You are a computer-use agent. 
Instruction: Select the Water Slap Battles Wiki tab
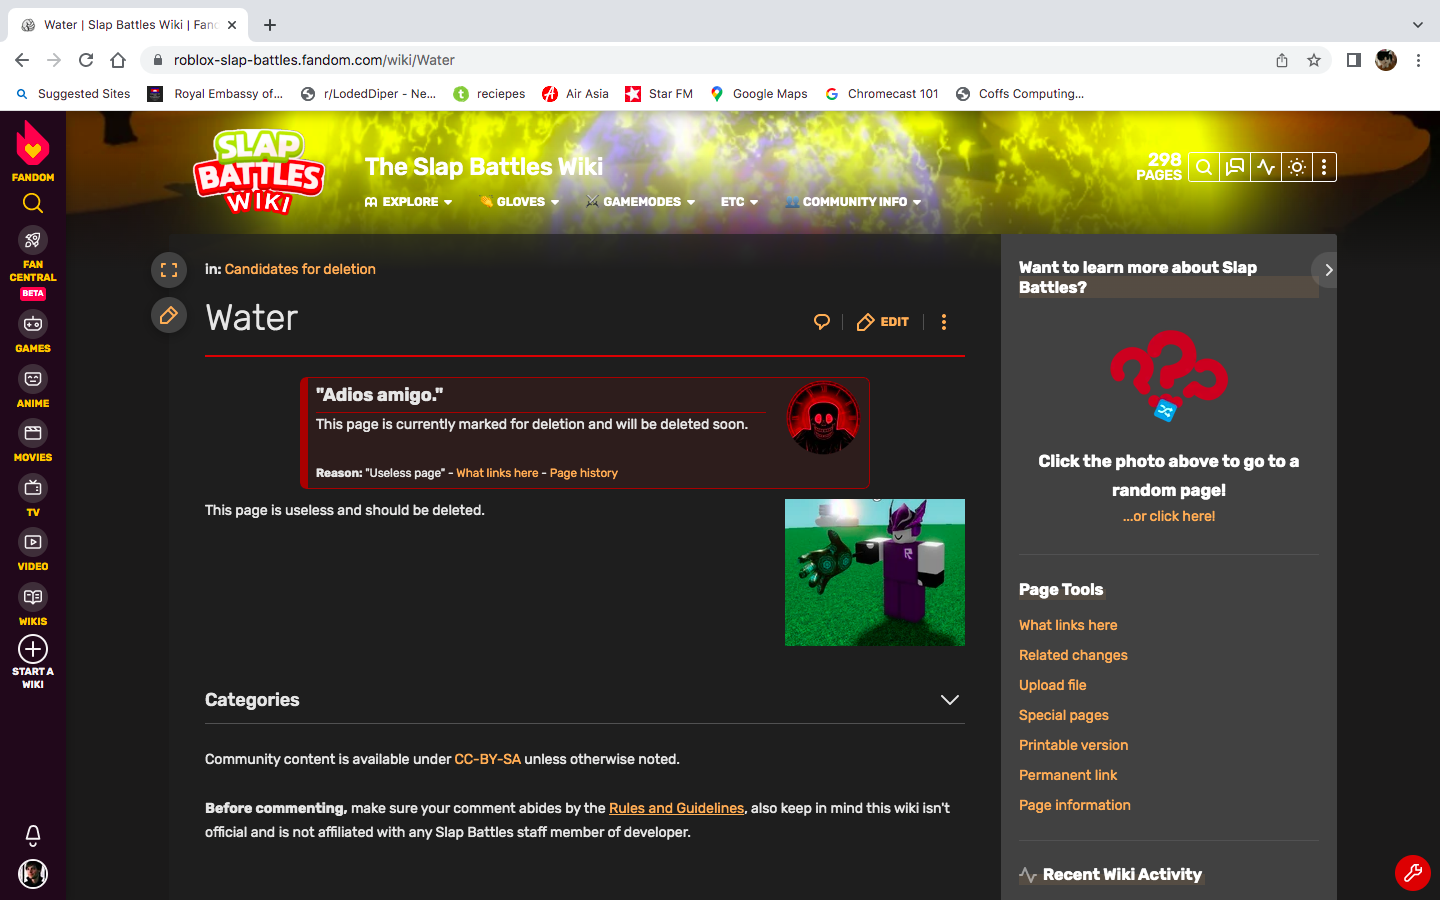click(130, 25)
